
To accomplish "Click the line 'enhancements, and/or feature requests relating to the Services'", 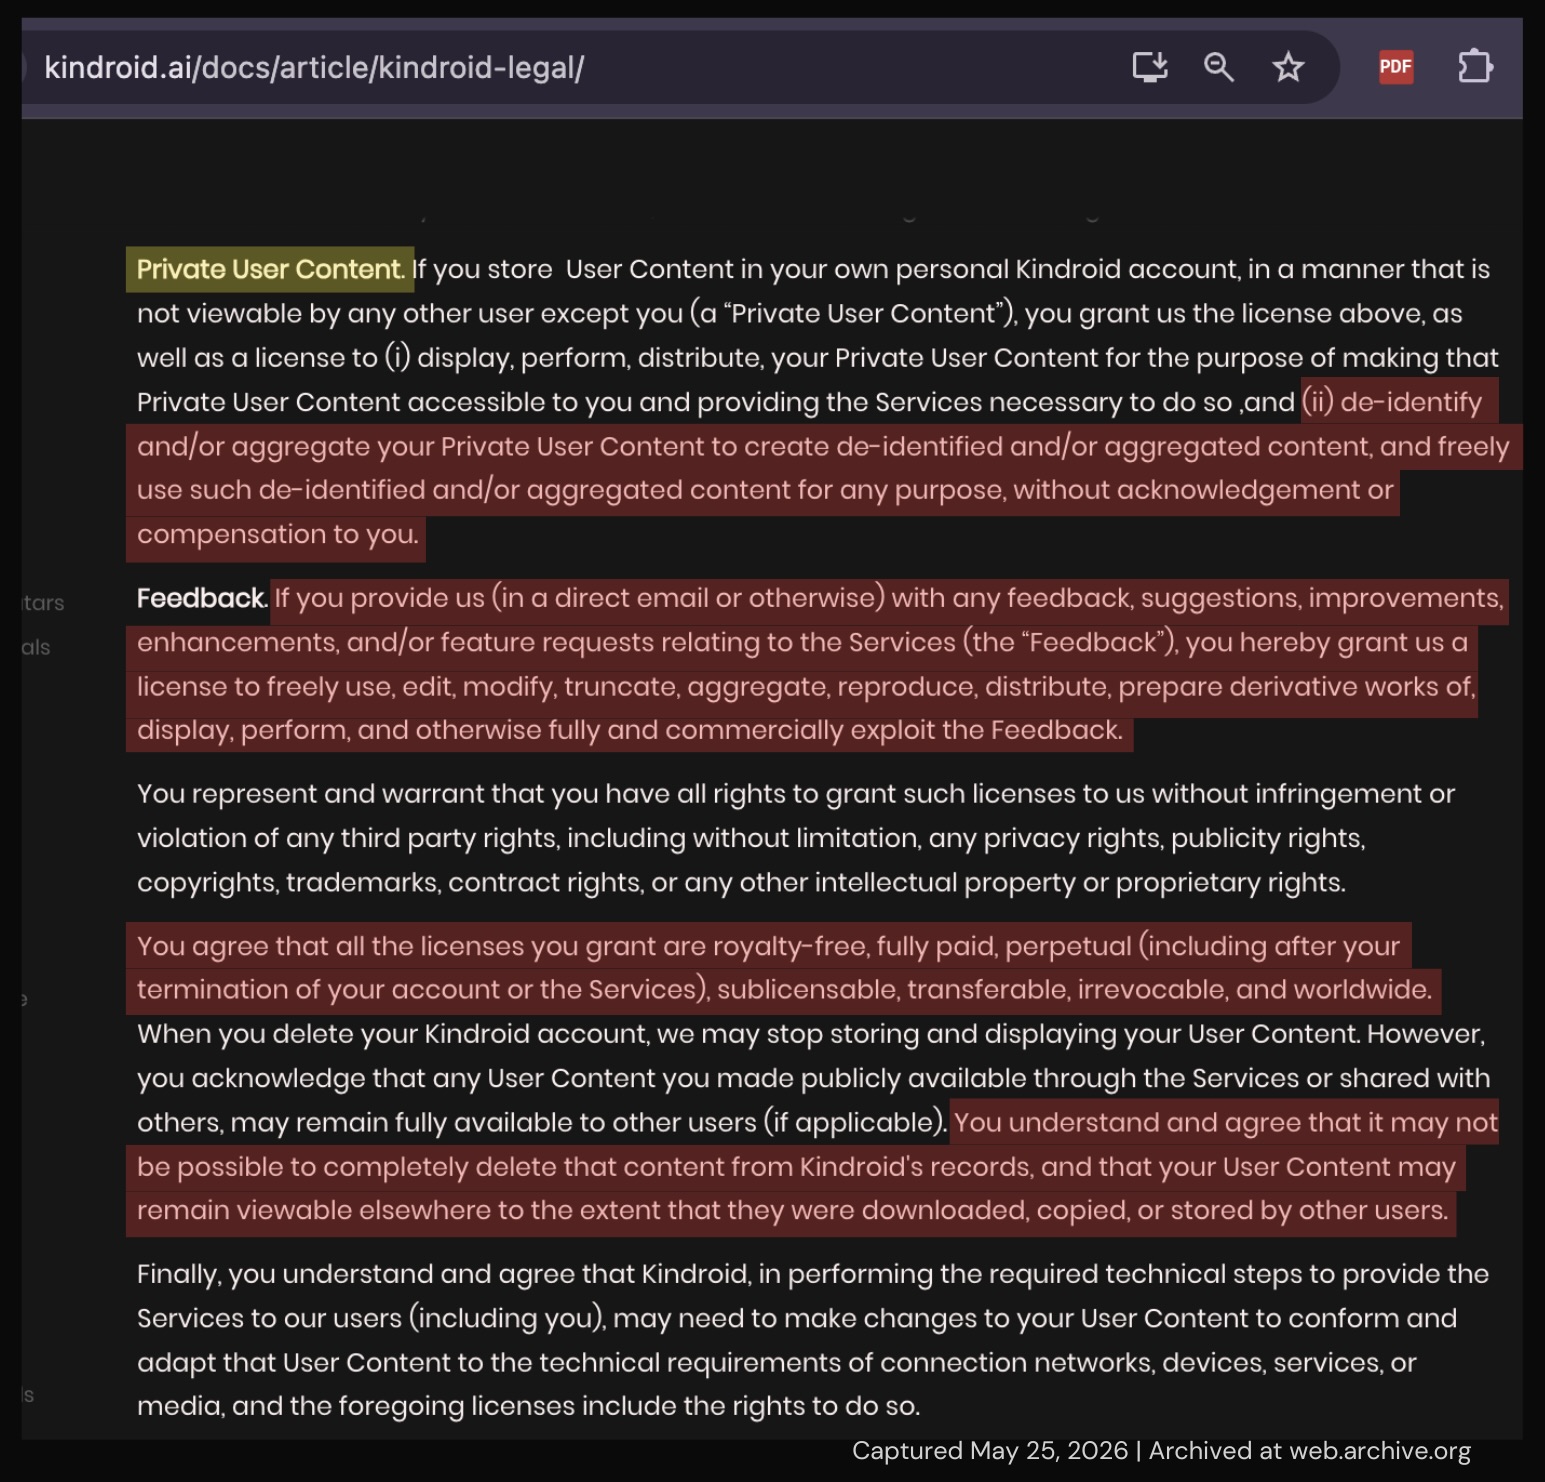I will (802, 642).
